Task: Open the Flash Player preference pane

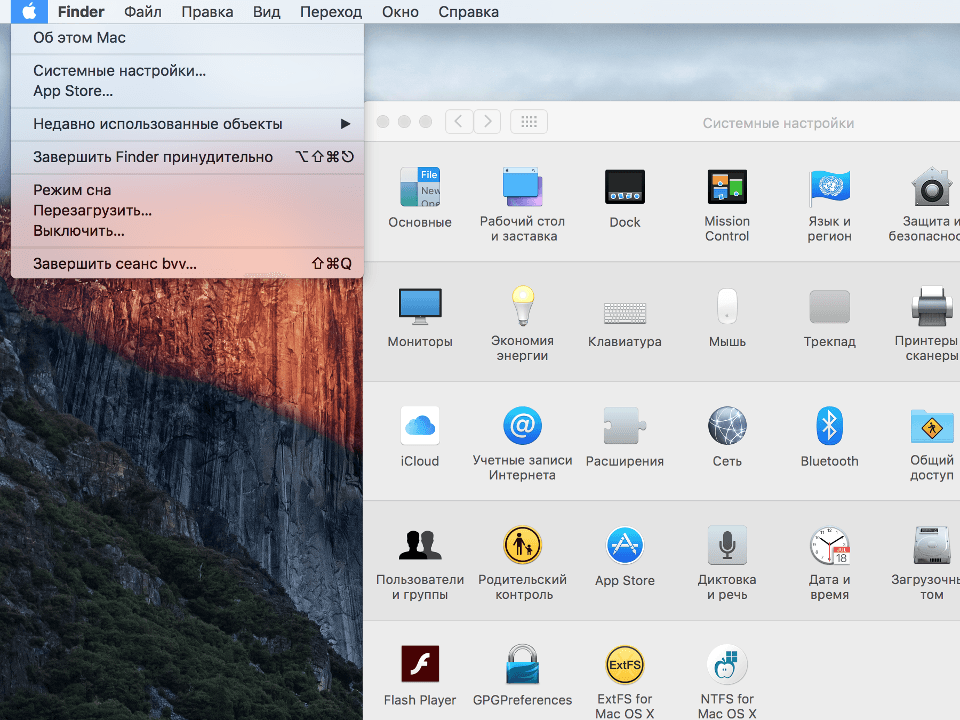Action: coord(419,663)
